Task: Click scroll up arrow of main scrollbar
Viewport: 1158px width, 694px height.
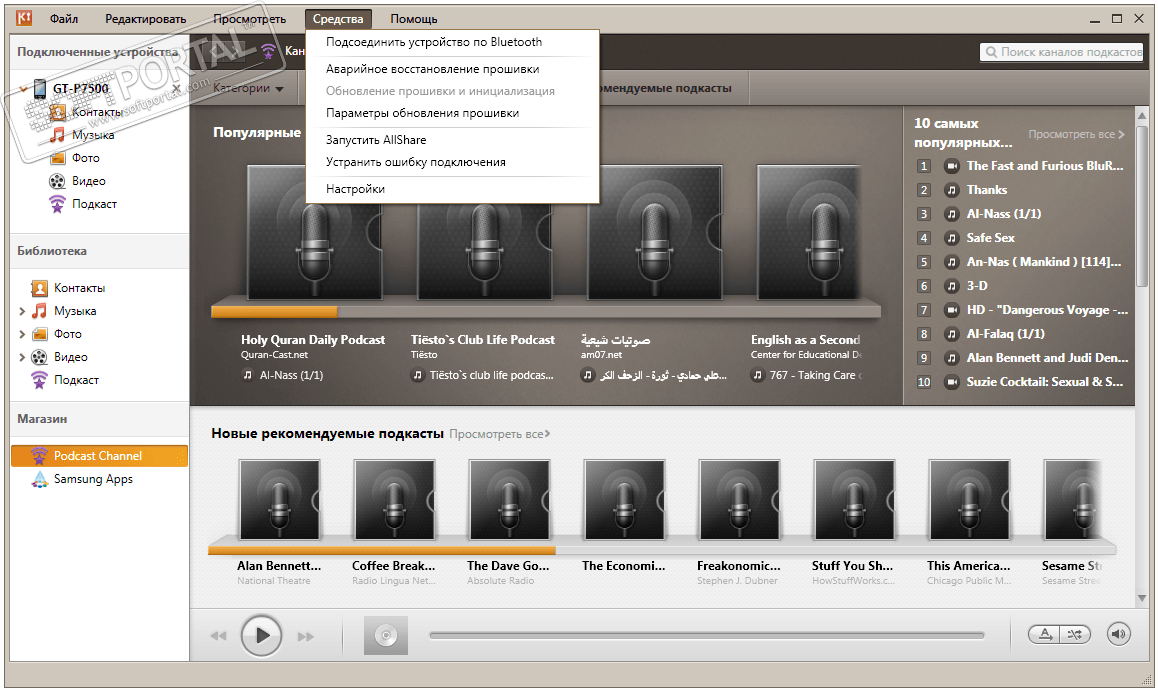Action: click(x=1142, y=115)
